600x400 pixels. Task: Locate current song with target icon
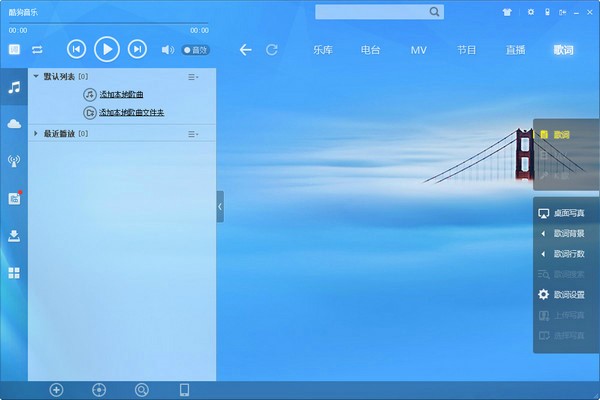click(x=99, y=390)
